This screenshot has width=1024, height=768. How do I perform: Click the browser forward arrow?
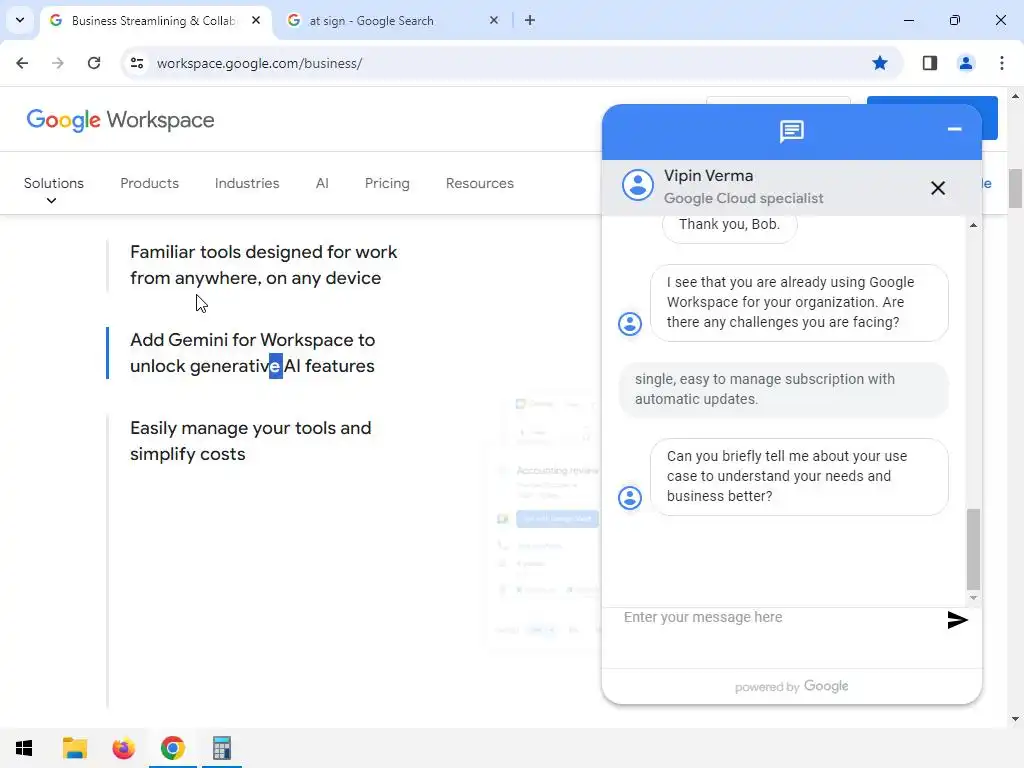pyautogui.click(x=58, y=63)
